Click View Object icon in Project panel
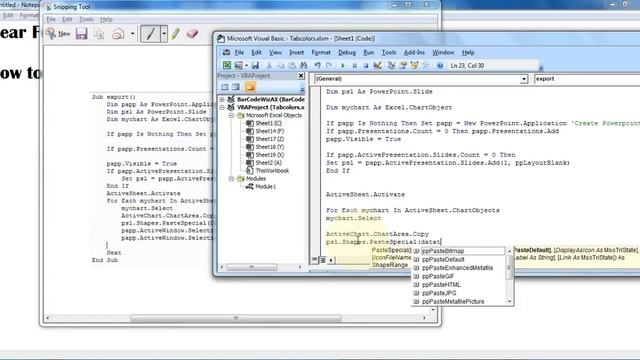 point(236,87)
